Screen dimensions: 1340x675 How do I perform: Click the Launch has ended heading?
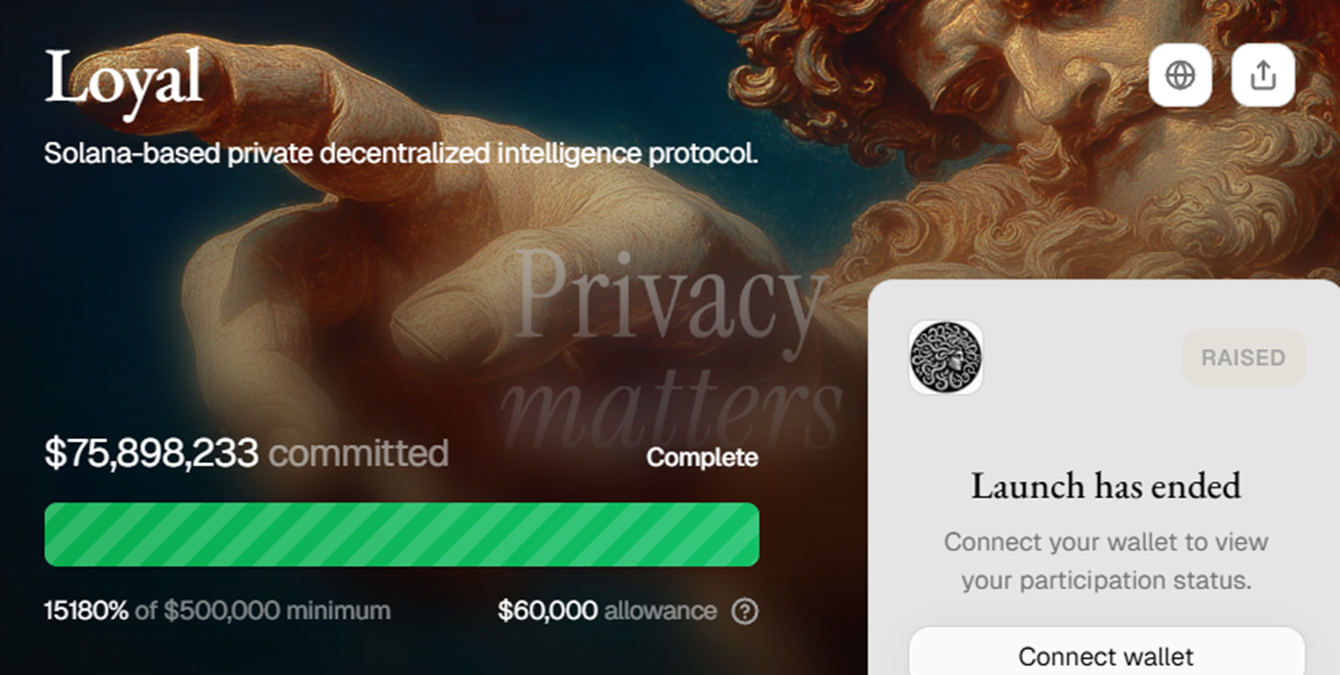tap(1104, 487)
